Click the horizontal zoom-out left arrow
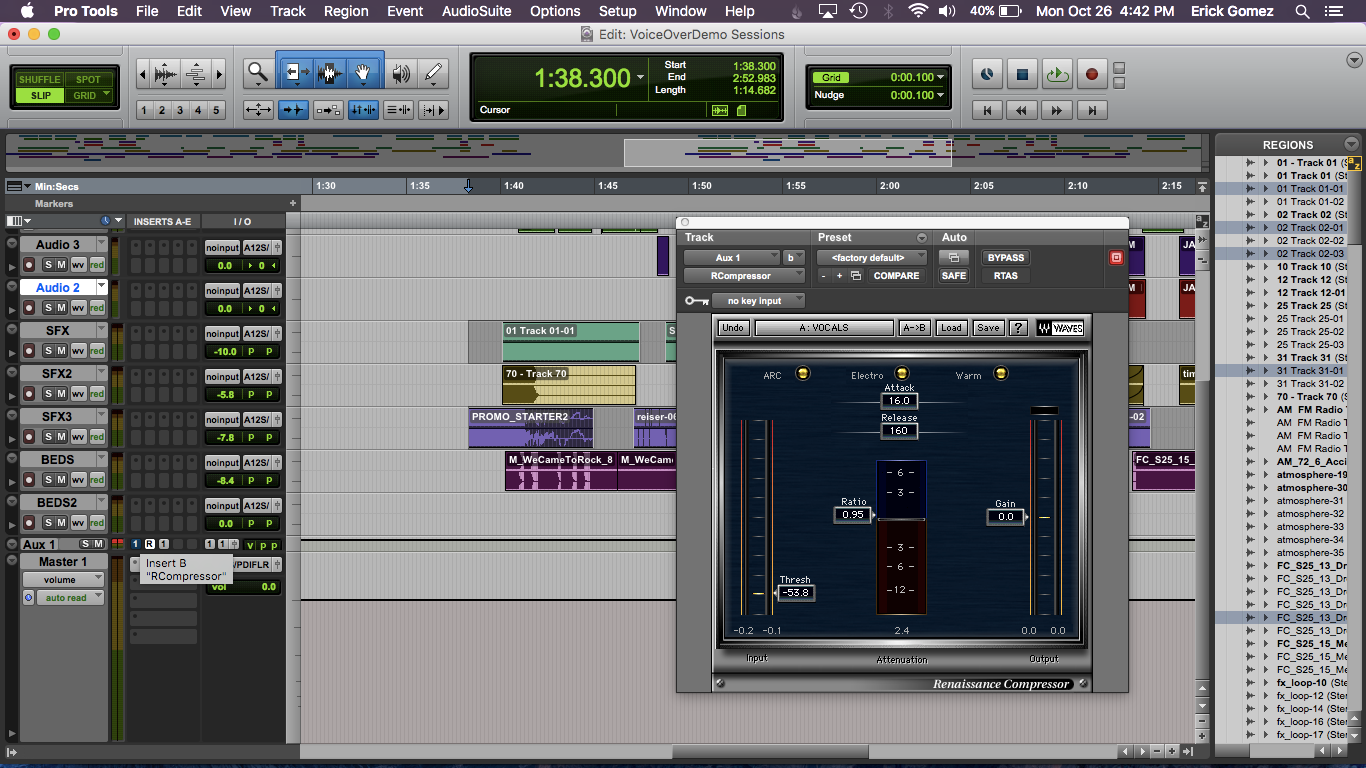 point(142,74)
